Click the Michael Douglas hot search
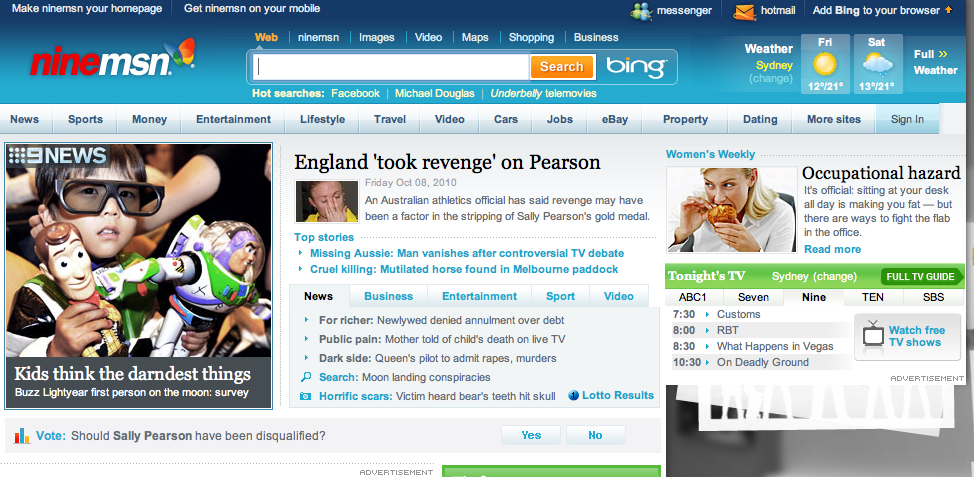The width and height of the screenshot is (974, 477). [434, 93]
